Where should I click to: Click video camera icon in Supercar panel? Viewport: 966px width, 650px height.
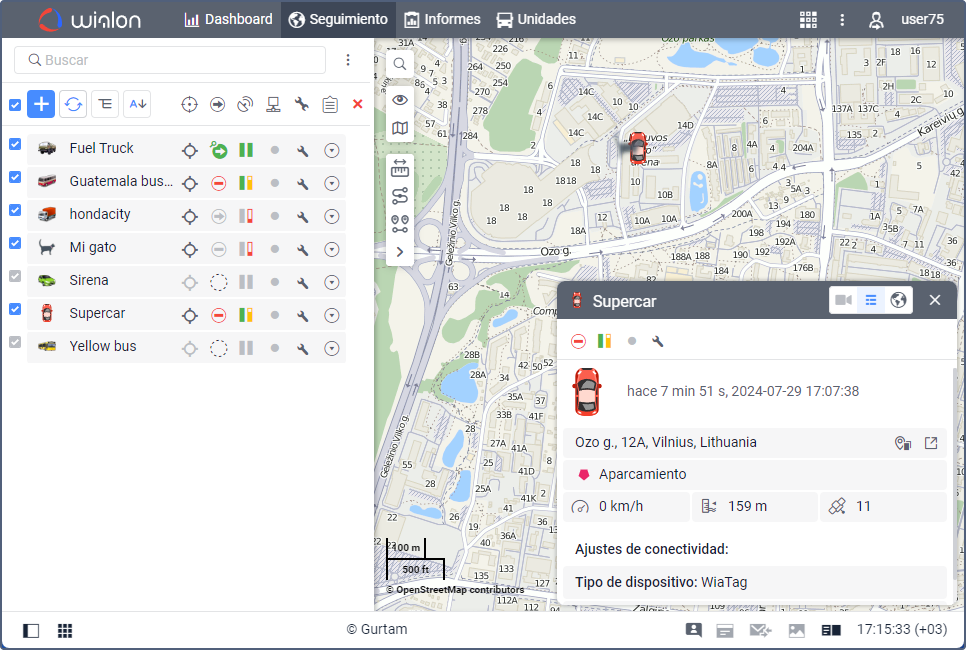point(843,300)
